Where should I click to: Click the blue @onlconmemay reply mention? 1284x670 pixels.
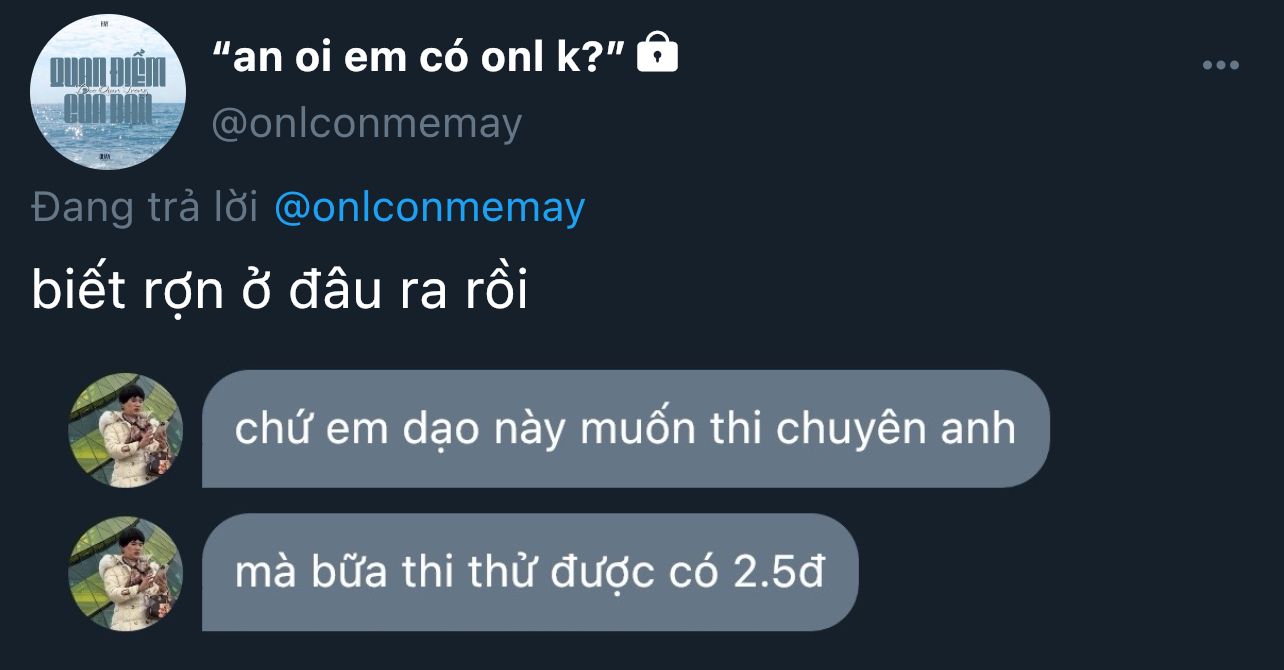pos(429,208)
